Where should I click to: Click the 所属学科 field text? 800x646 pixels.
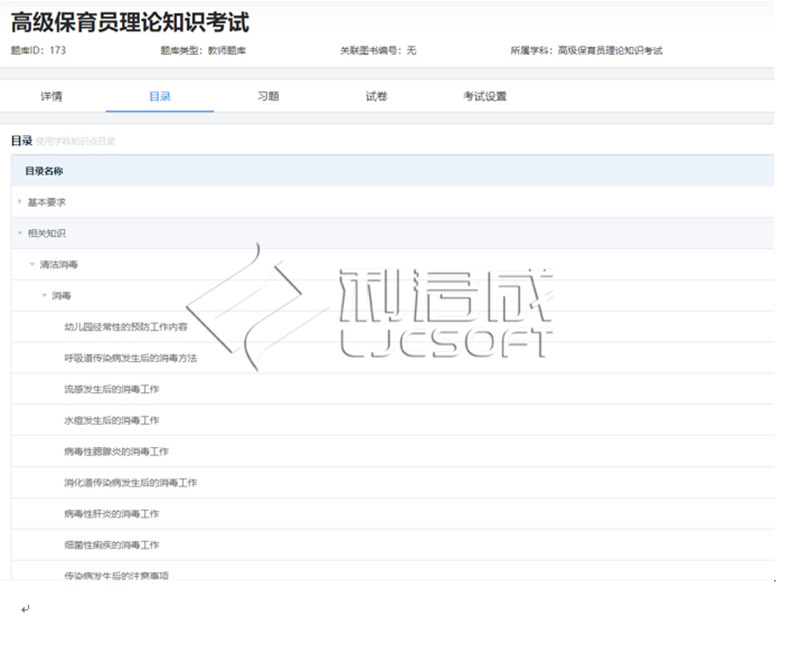(586, 51)
